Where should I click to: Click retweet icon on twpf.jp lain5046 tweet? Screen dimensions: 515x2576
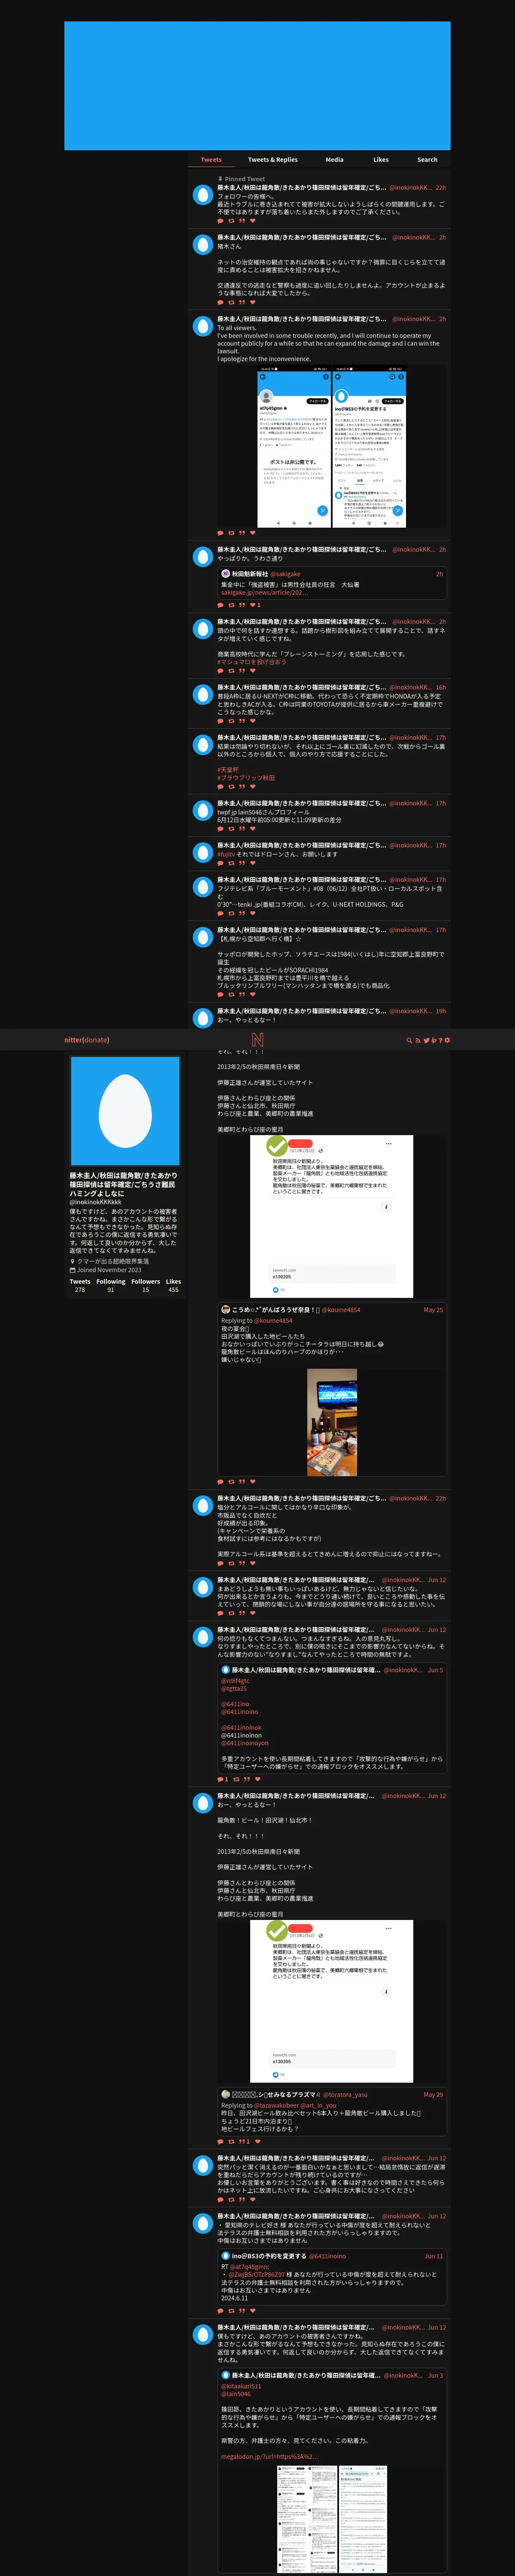[x=231, y=829]
